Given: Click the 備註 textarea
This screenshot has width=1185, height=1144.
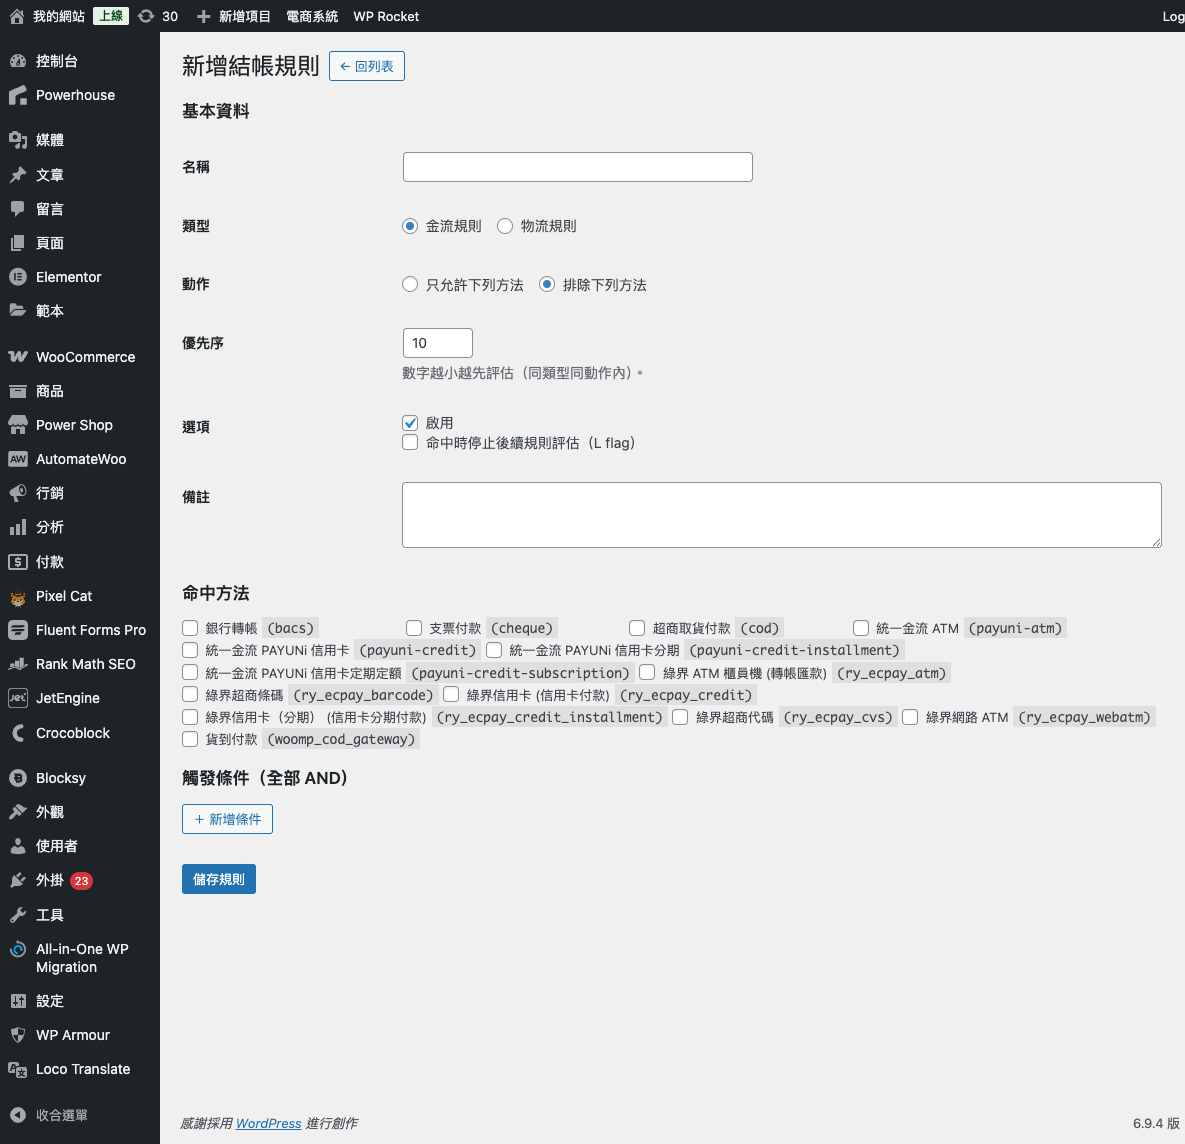Looking at the screenshot, I should tap(781, 515).
